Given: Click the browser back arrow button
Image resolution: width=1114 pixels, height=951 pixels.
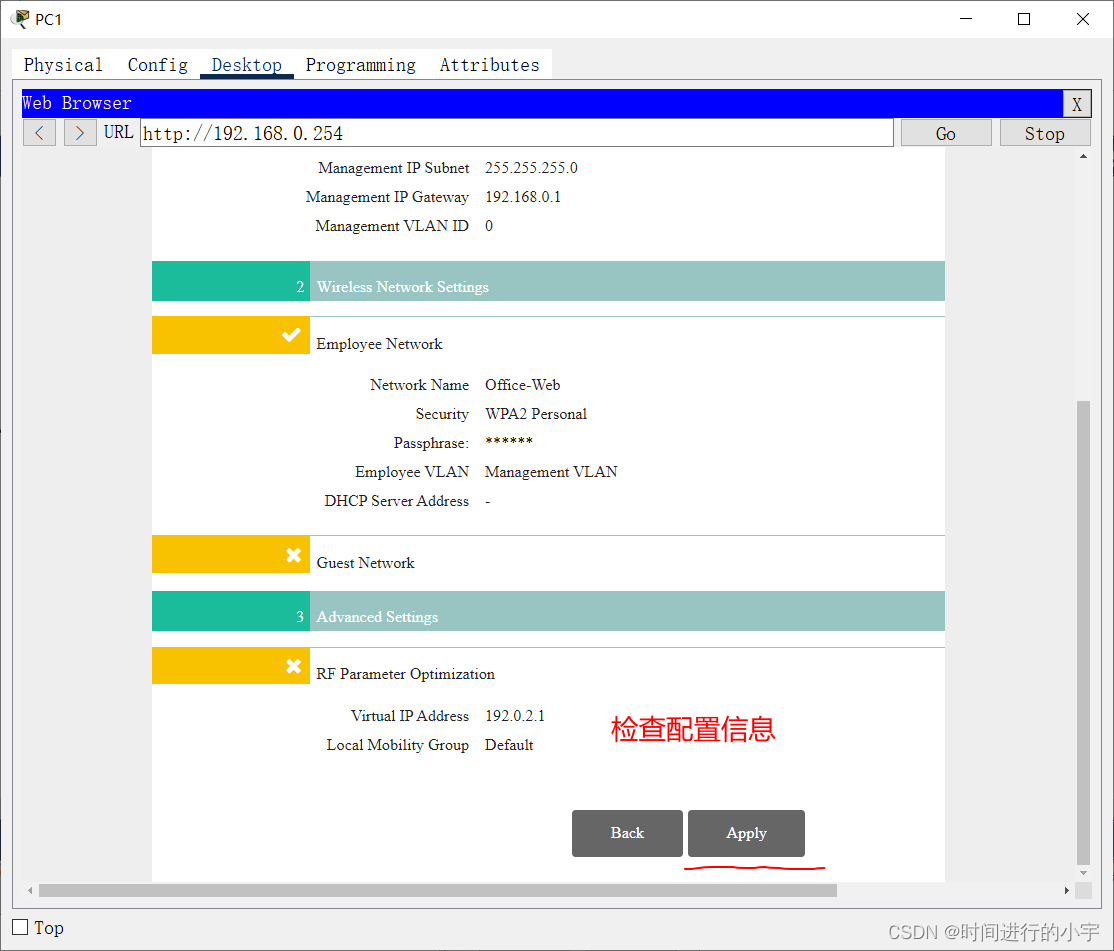Looking at the screenshot, I should (40, 133).
